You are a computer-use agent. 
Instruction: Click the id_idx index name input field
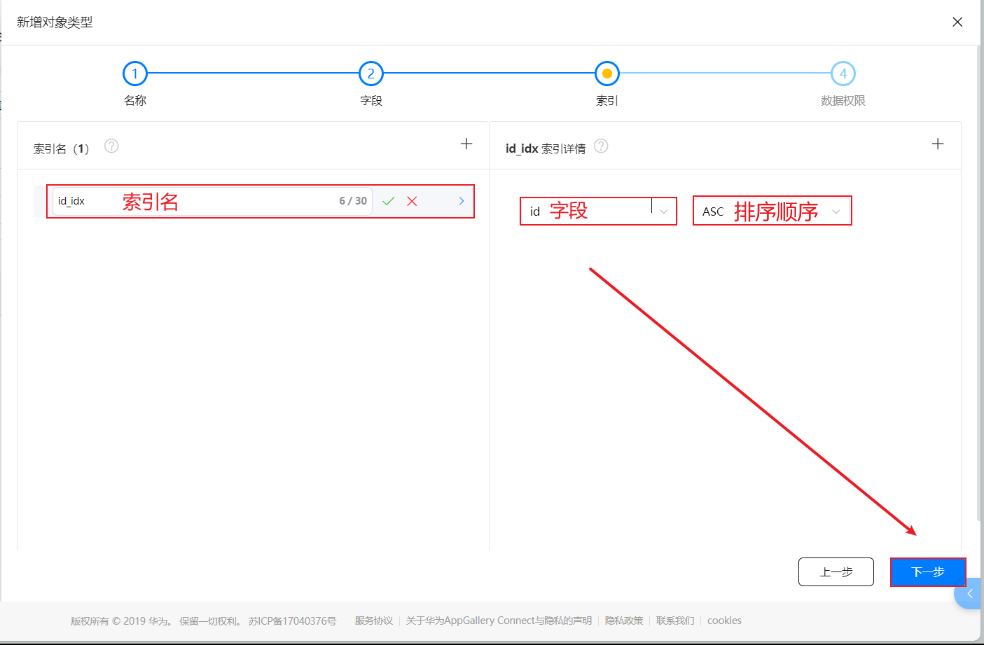pos(212,201)
